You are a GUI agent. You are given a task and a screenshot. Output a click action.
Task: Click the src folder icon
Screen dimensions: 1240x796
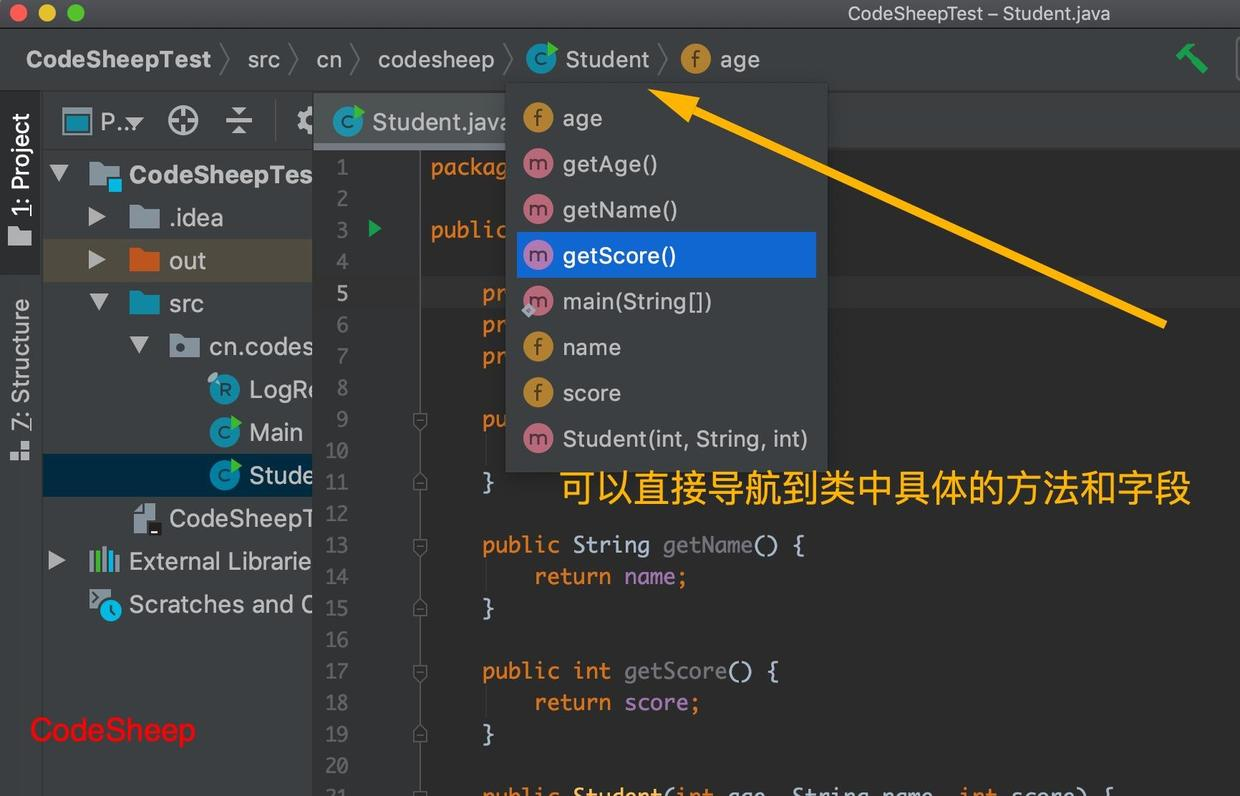145,303
